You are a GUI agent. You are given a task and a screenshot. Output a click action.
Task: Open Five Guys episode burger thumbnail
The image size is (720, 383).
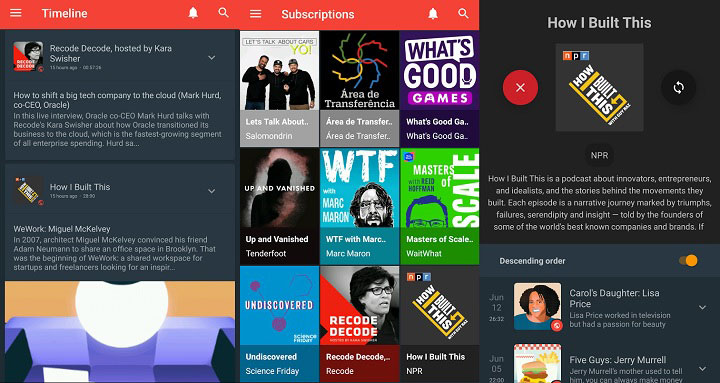point(537,363)
